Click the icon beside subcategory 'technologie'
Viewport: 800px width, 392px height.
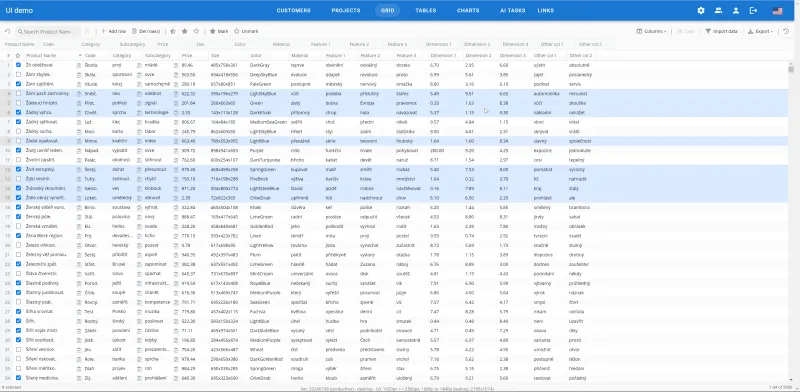coord(176,112)
